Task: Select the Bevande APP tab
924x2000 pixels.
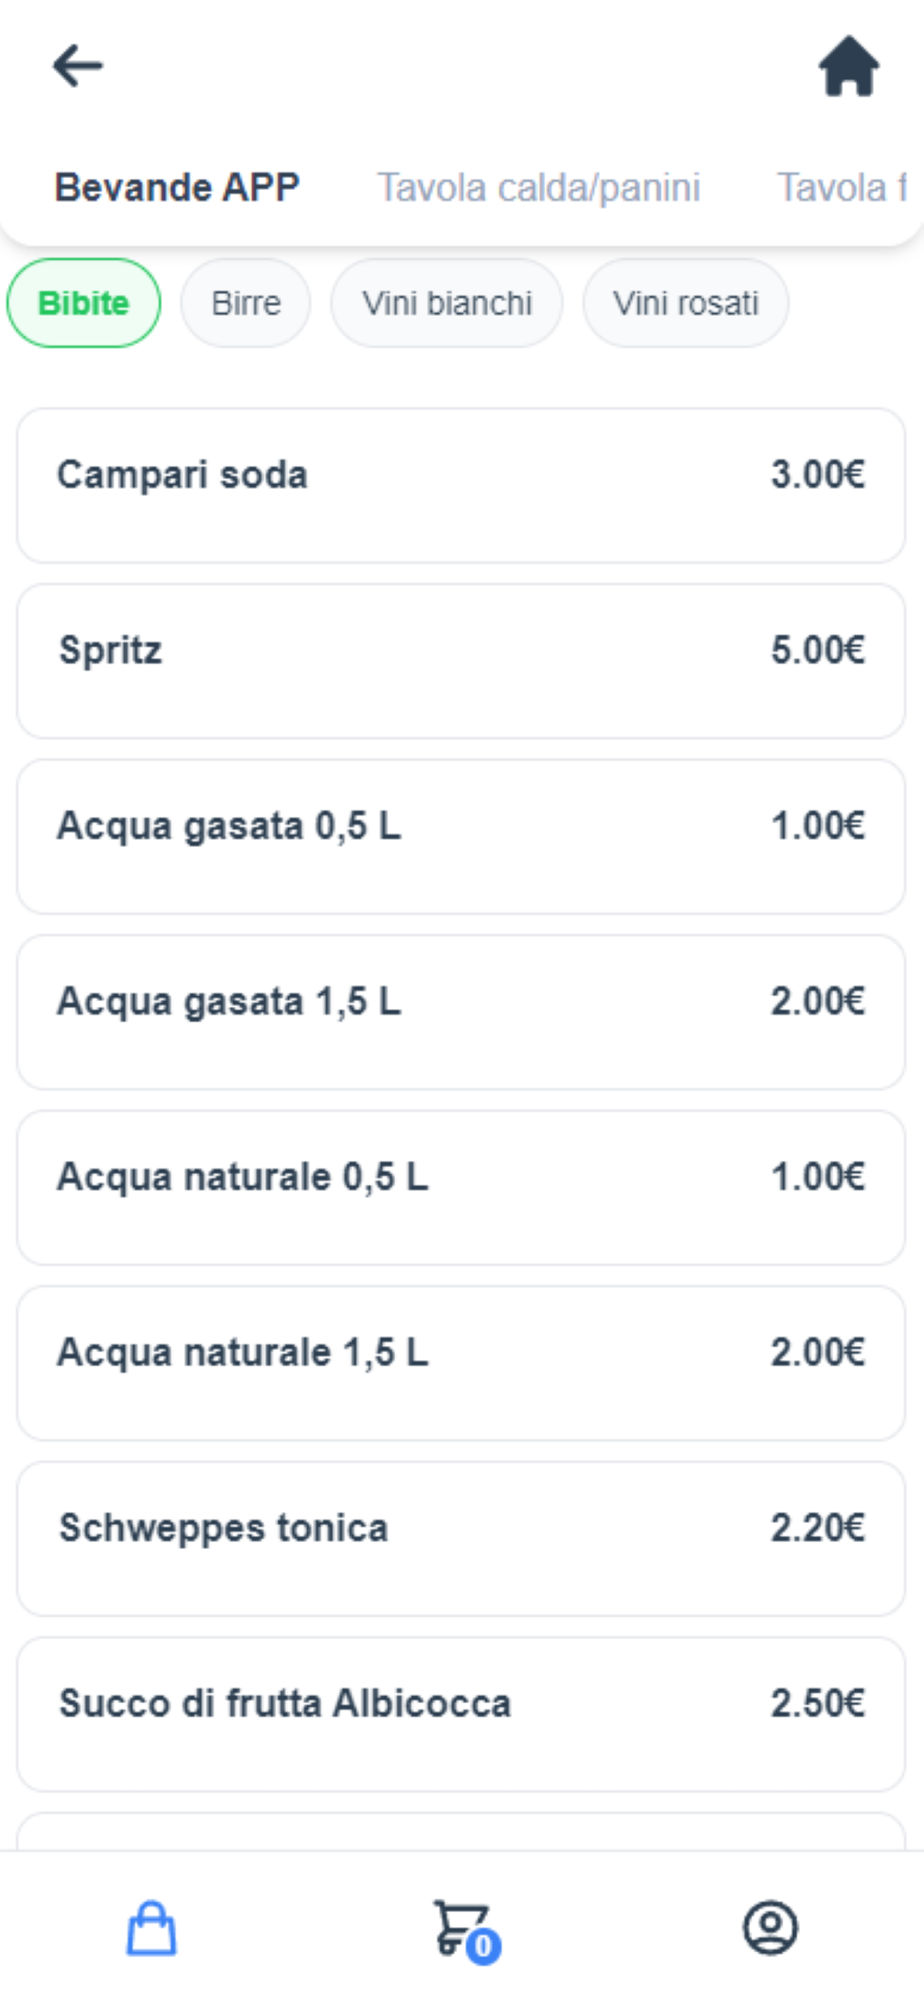Action: [x=177, y=188]
